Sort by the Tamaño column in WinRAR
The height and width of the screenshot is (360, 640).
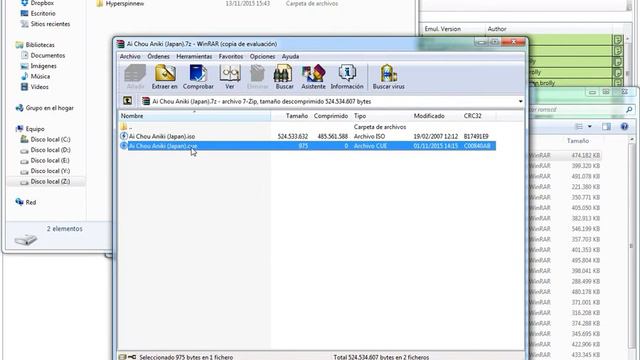point(297,116)
